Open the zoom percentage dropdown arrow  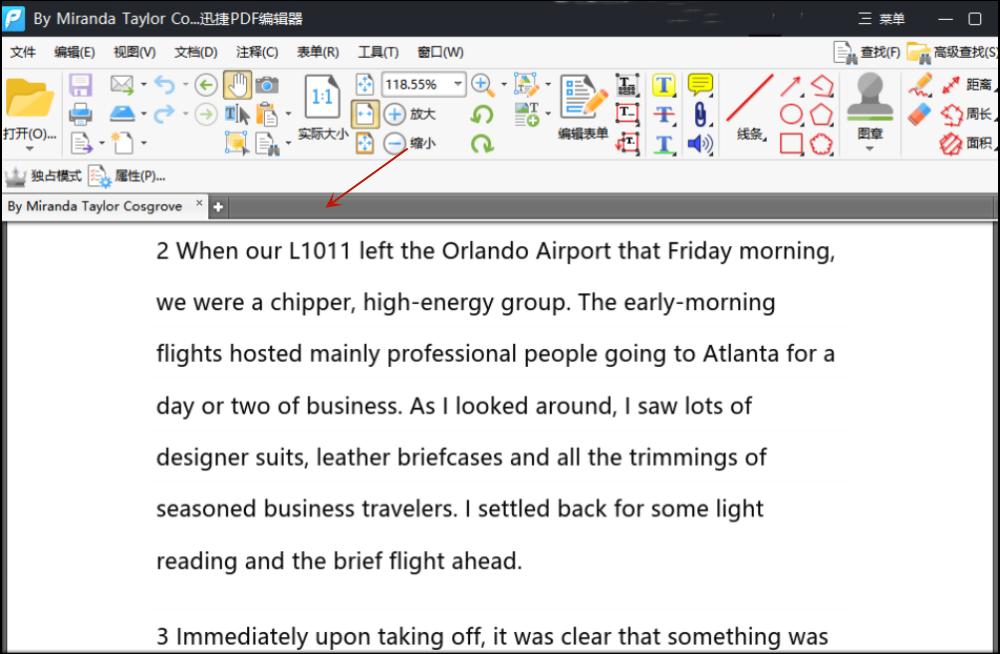(458, 84)
